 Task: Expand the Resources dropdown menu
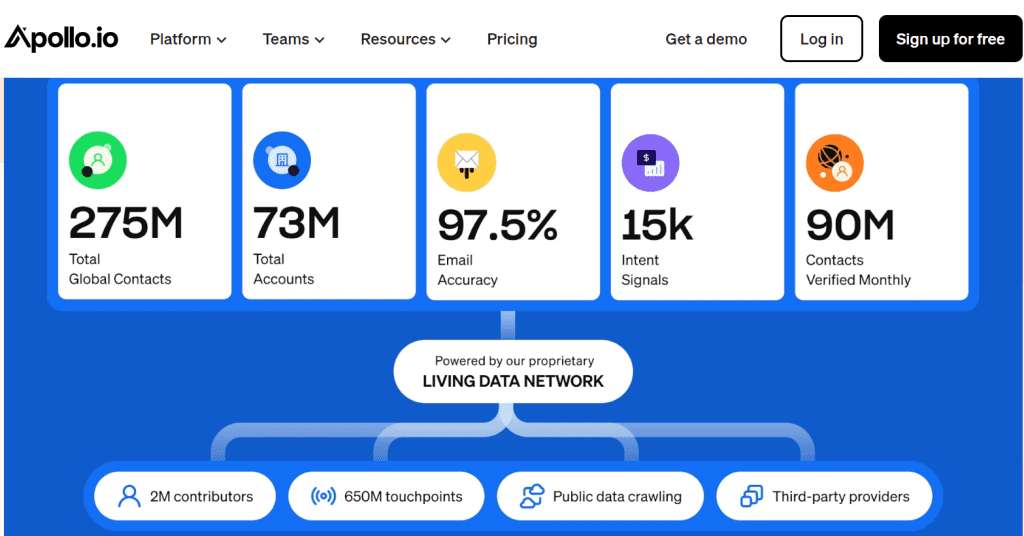[405, 39]
